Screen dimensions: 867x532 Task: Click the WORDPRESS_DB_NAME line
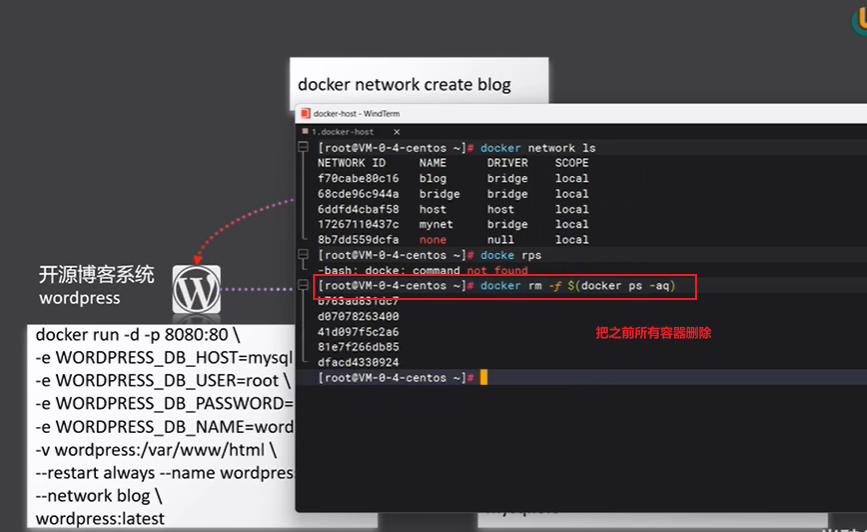(x=165, y=427)
